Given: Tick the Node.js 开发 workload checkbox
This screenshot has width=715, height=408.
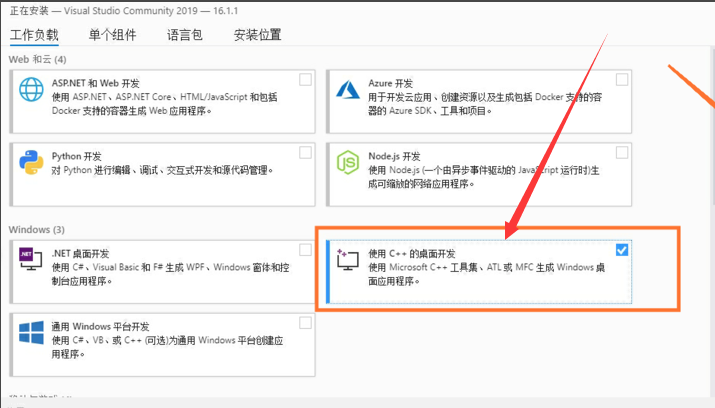Looking at the screenshot, I should coord(622,153).
